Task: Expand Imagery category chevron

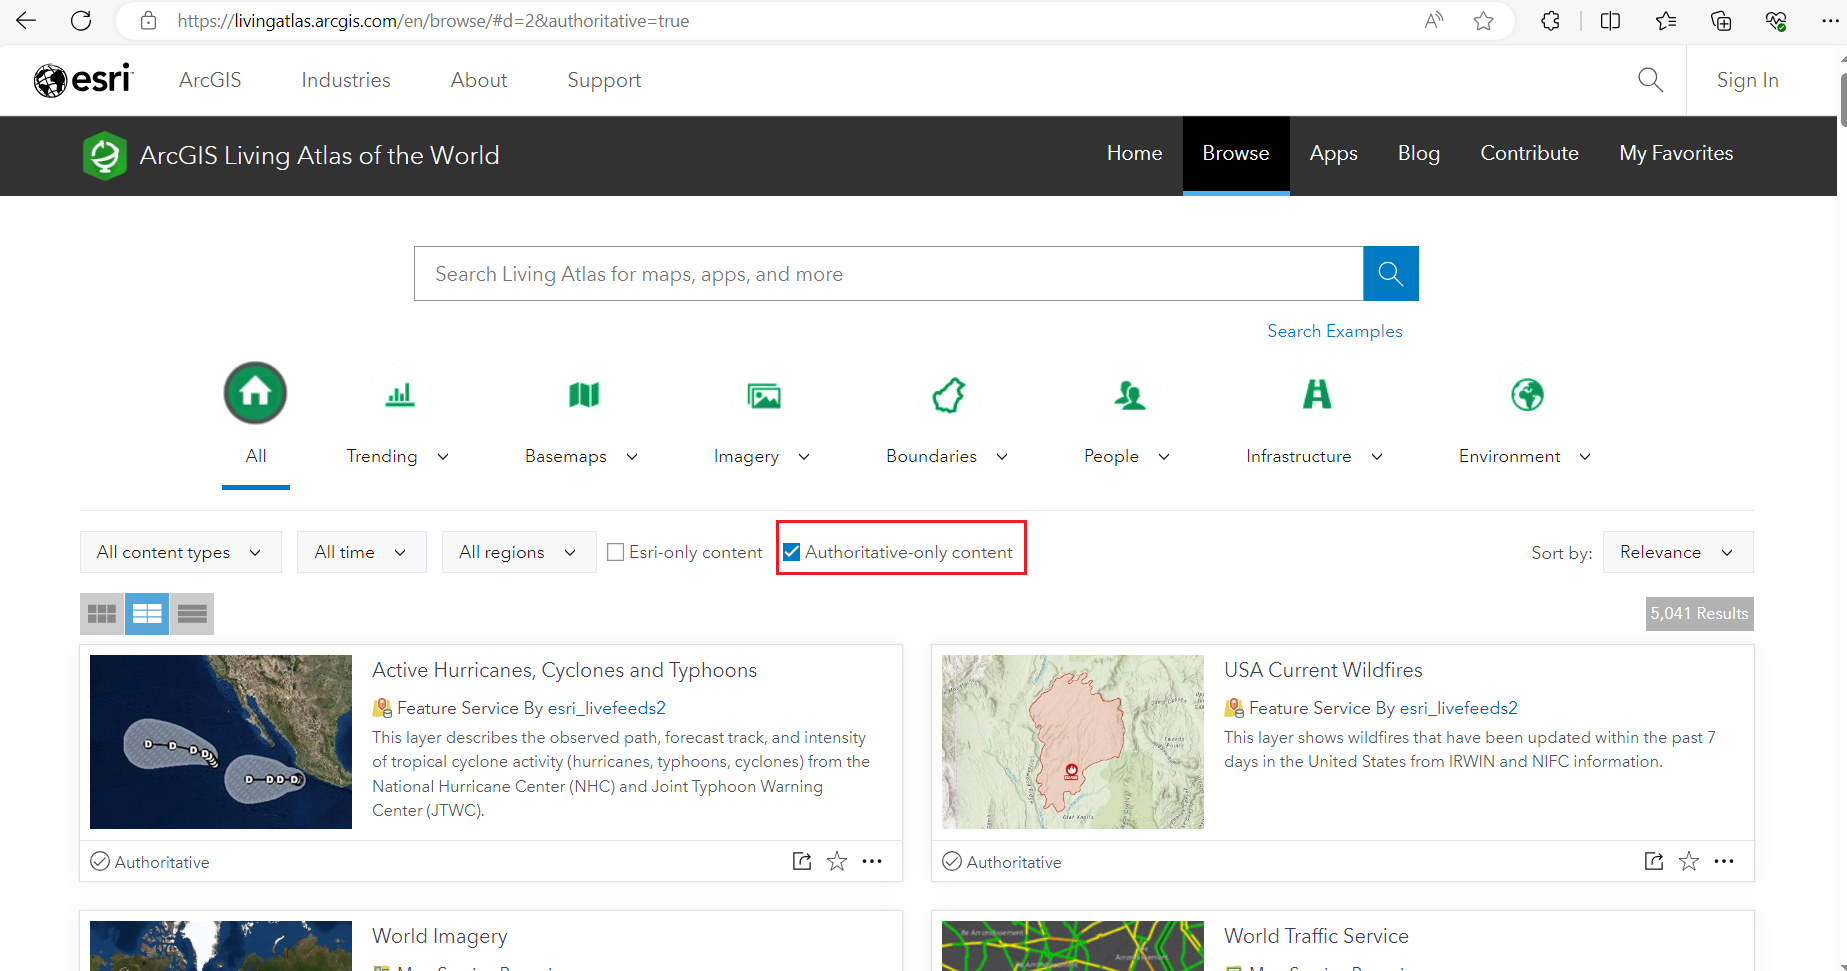Action: 804,457
